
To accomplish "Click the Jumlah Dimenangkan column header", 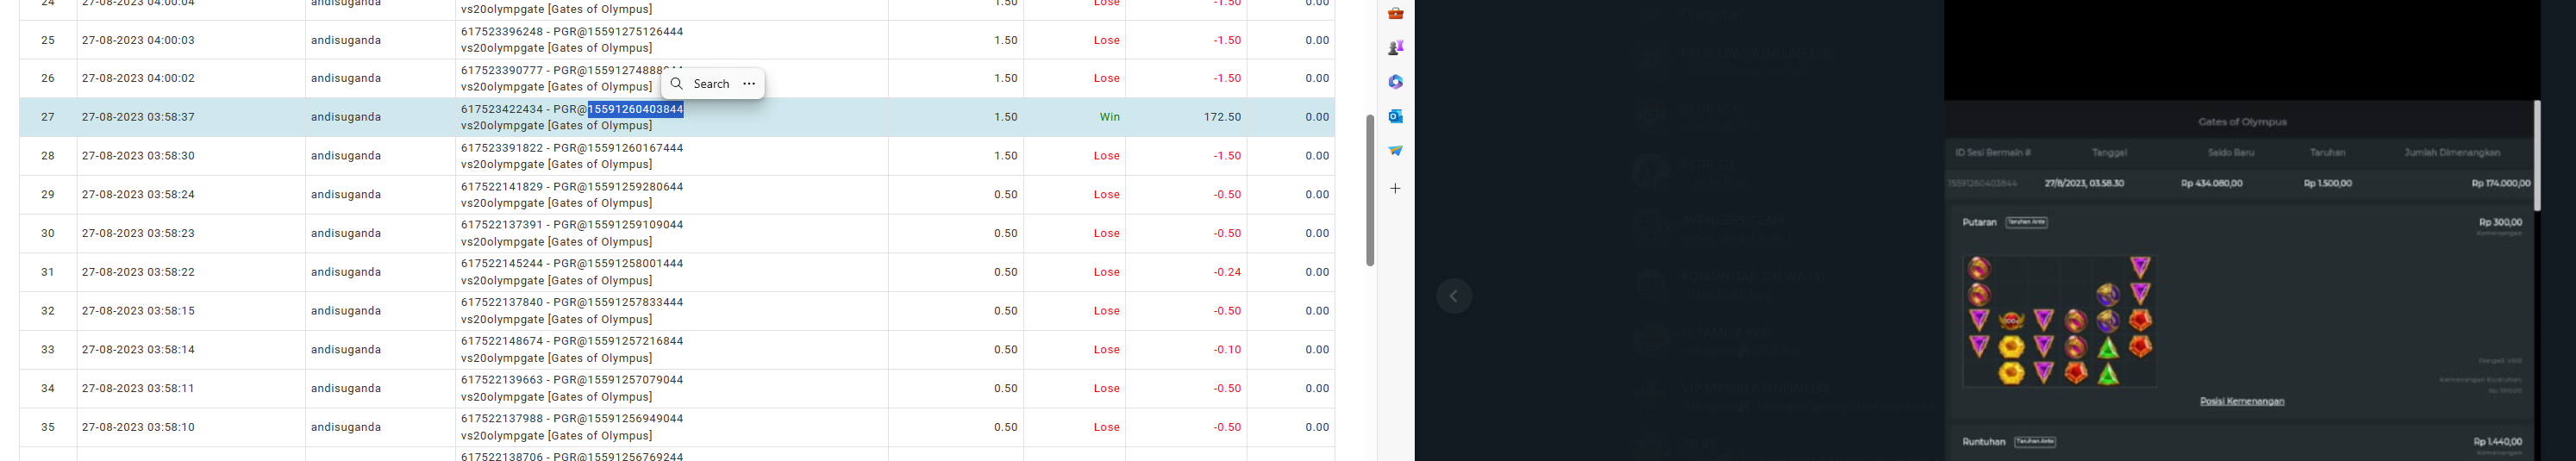I will coord(2452,153).
